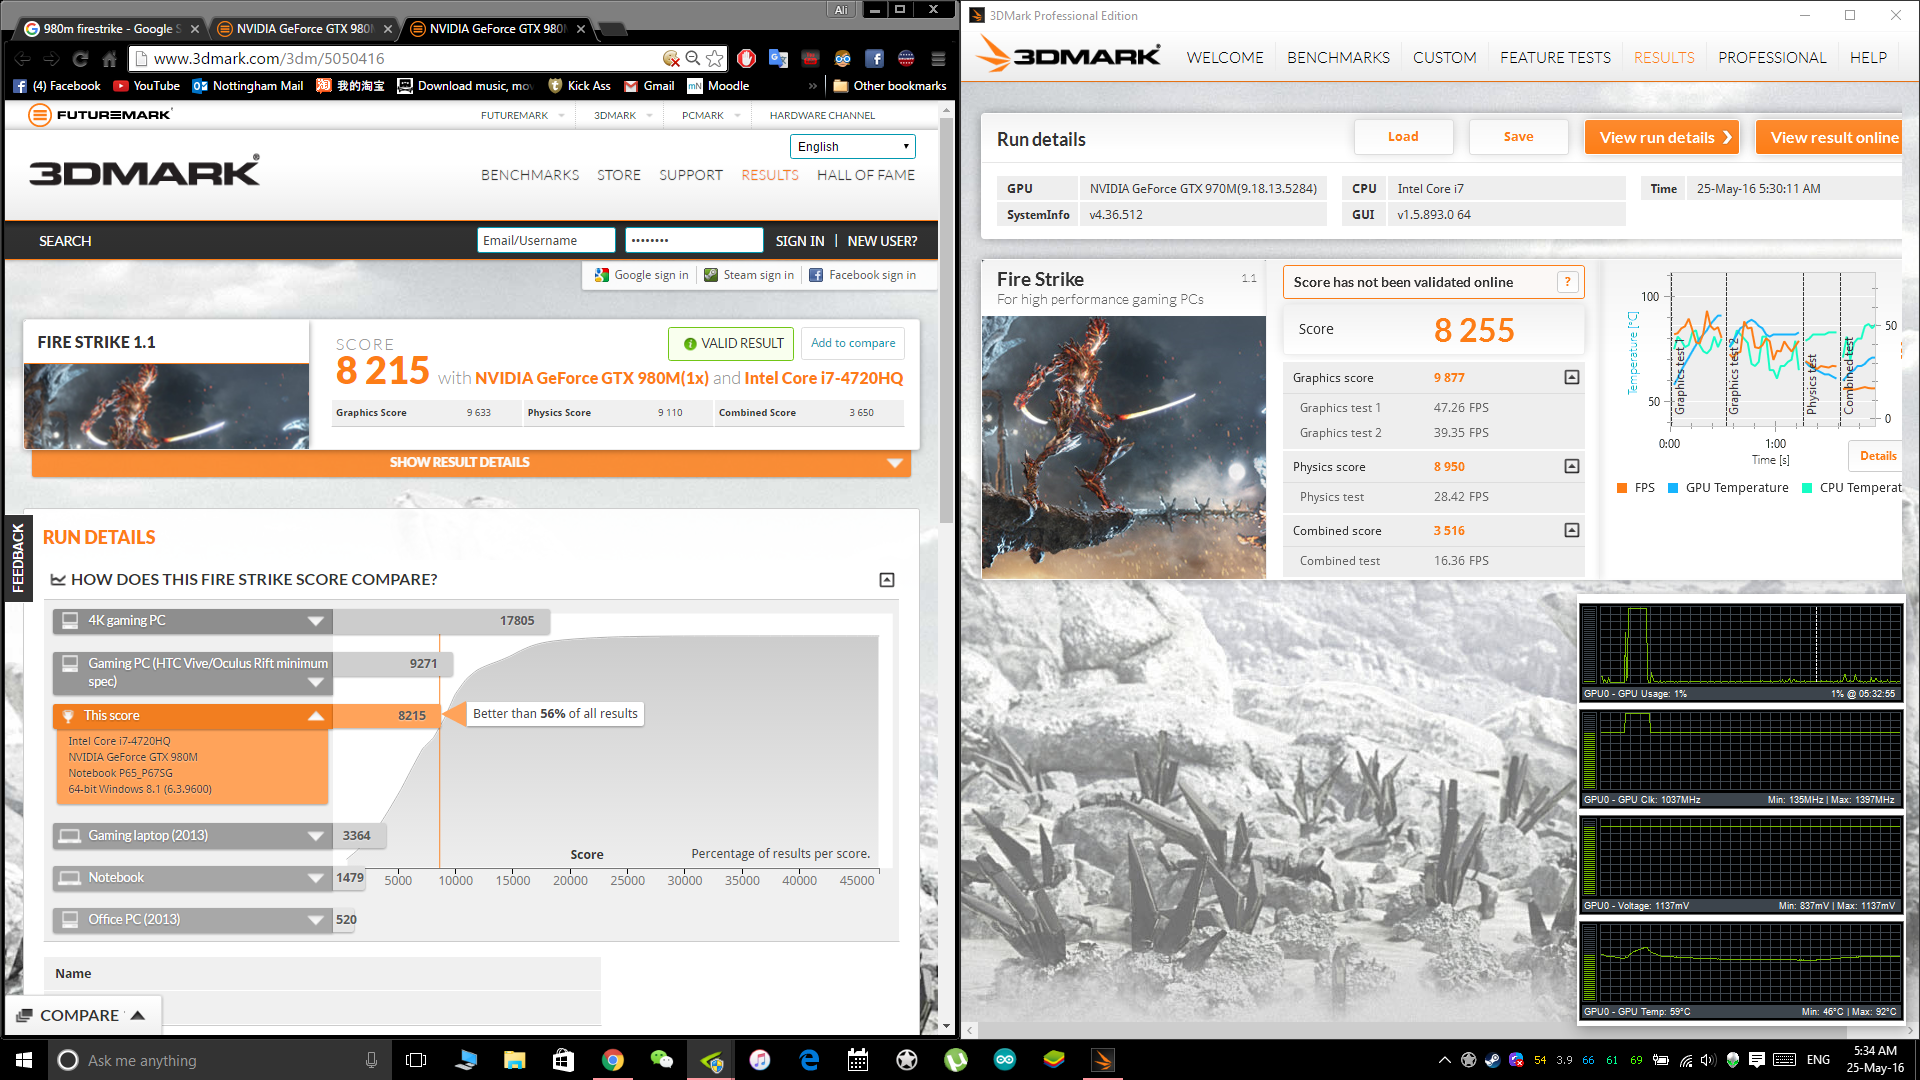
Task: Sign in with the Steam option
Action: click(749, 275)
